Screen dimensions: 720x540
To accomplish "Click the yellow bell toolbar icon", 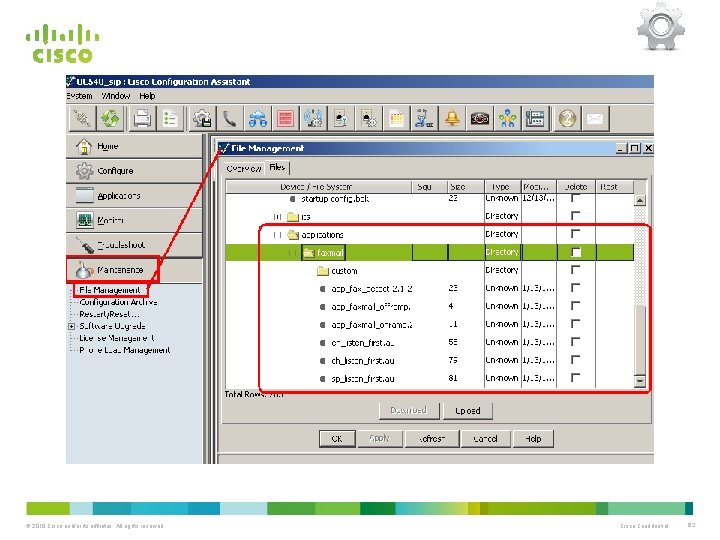I will click(x=452, y=119).
